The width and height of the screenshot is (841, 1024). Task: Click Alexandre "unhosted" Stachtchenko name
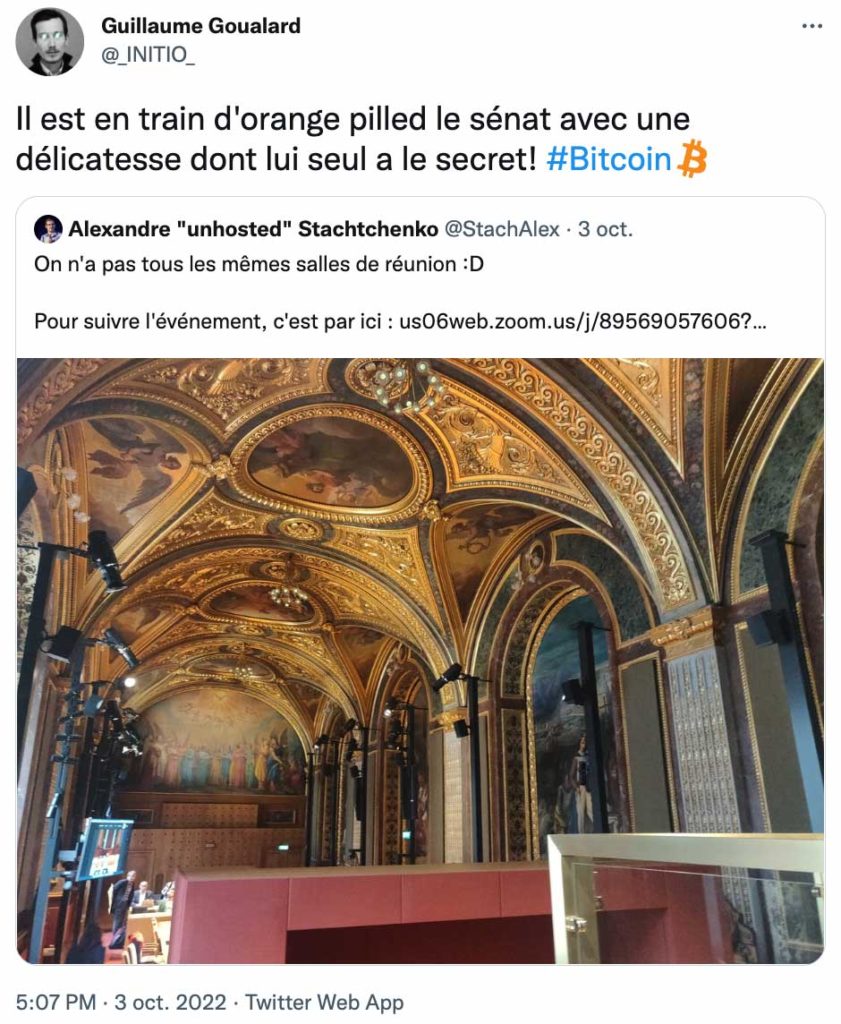coord(253,229)
